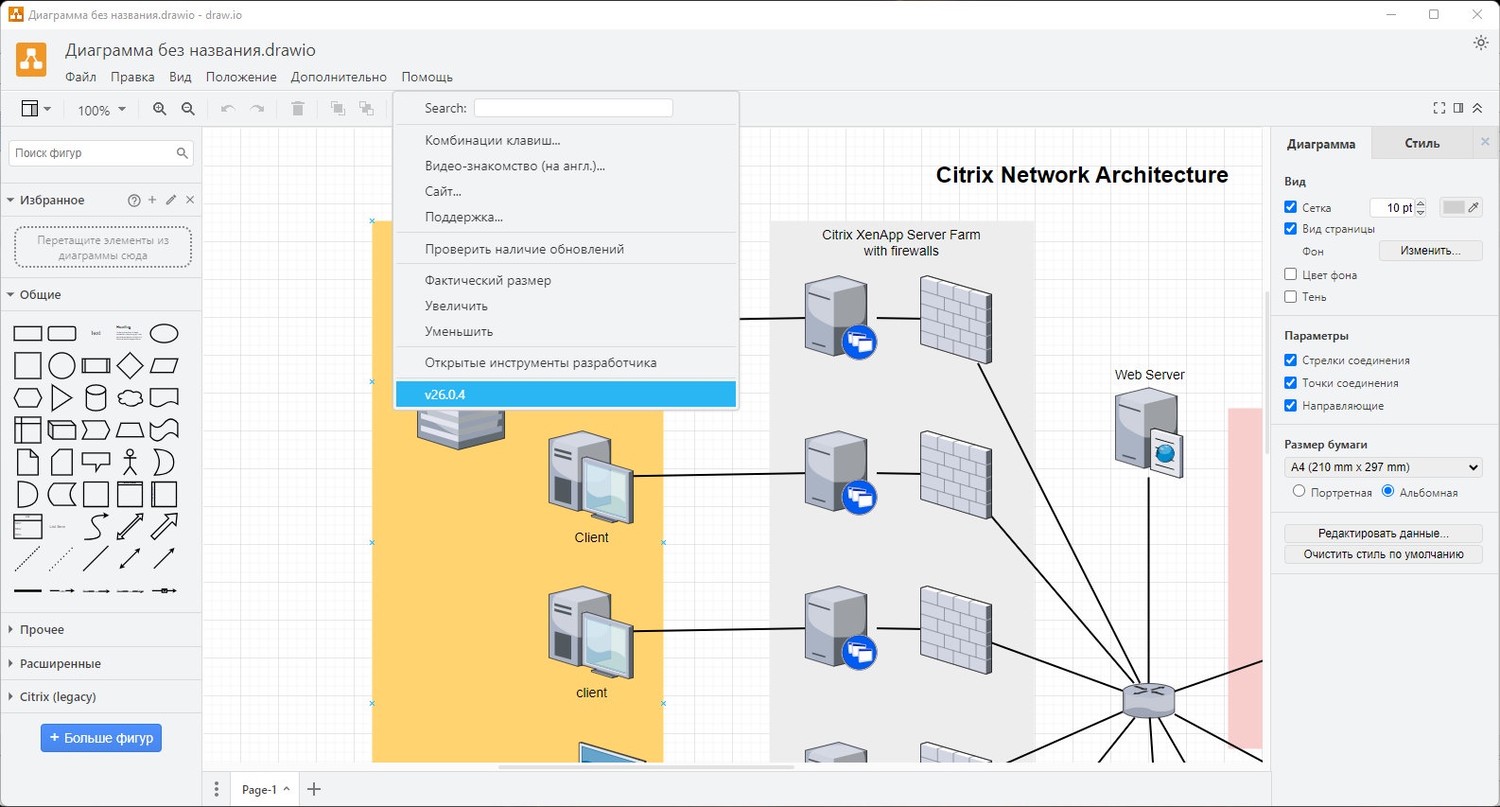The width and height of the screenshot is (1500, 807).
Task: Click the undo arrow in toolbar
Action: [228, 109]
